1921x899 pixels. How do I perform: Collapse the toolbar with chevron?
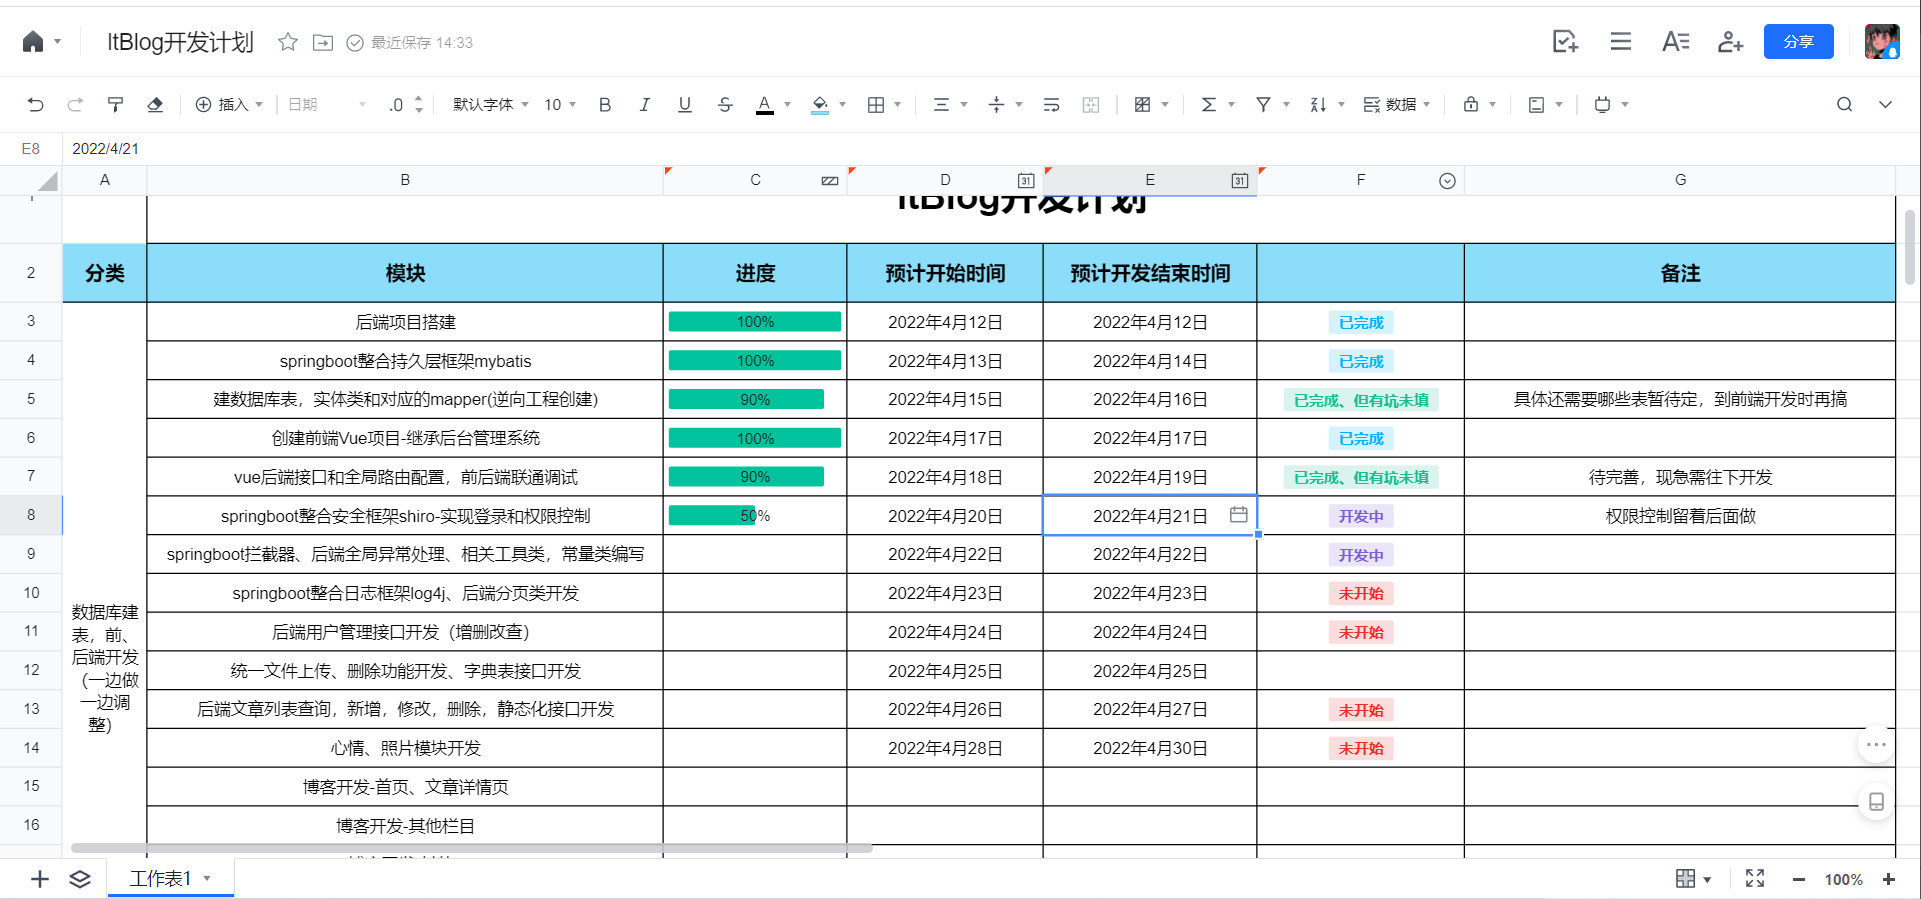[x=1885, y=104]
